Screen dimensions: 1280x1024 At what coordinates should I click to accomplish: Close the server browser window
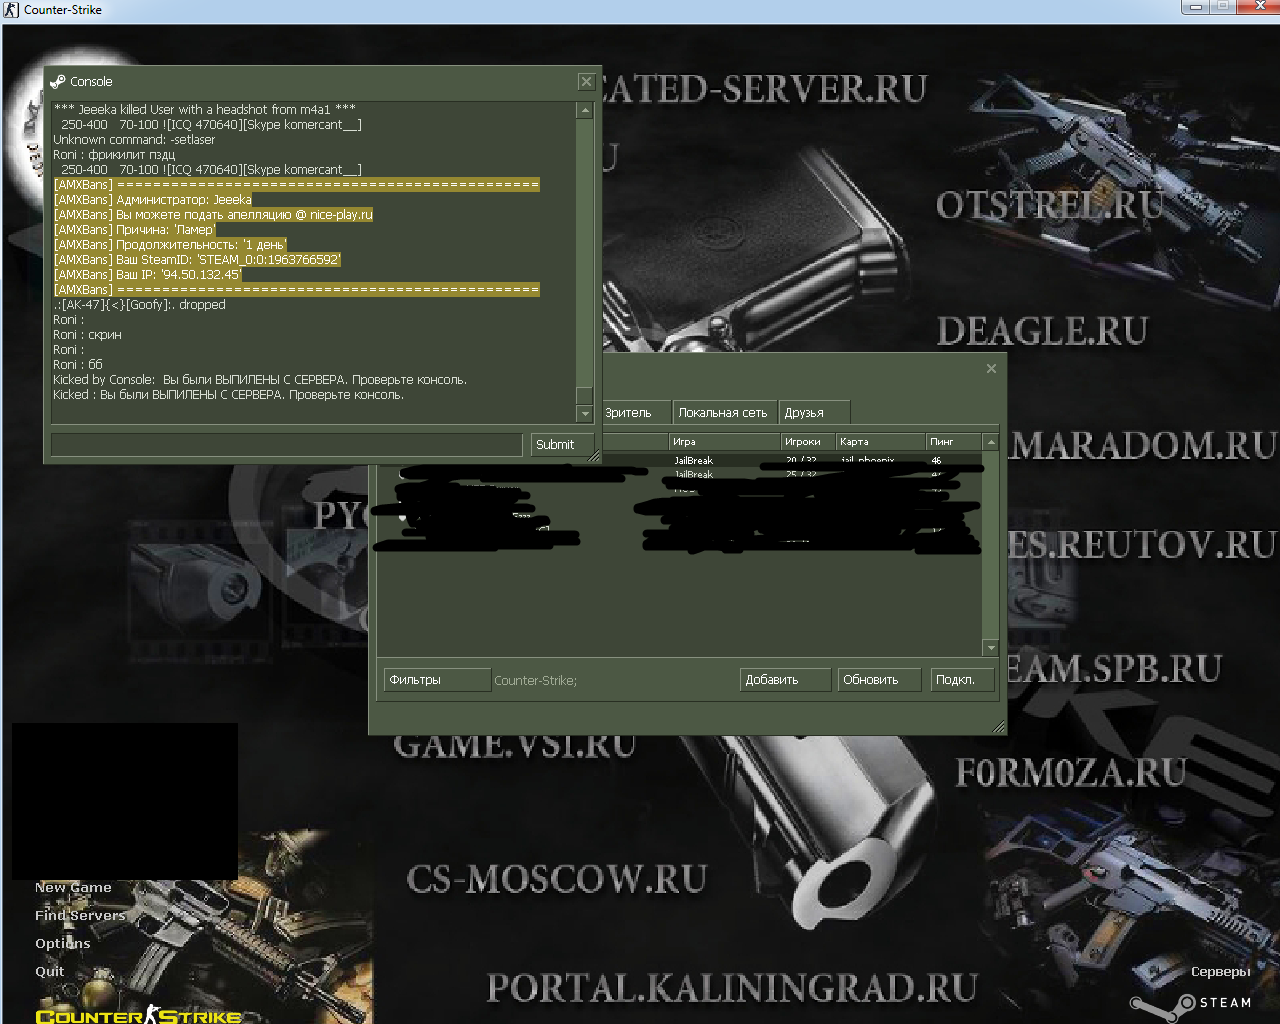[x=991, y=369]
